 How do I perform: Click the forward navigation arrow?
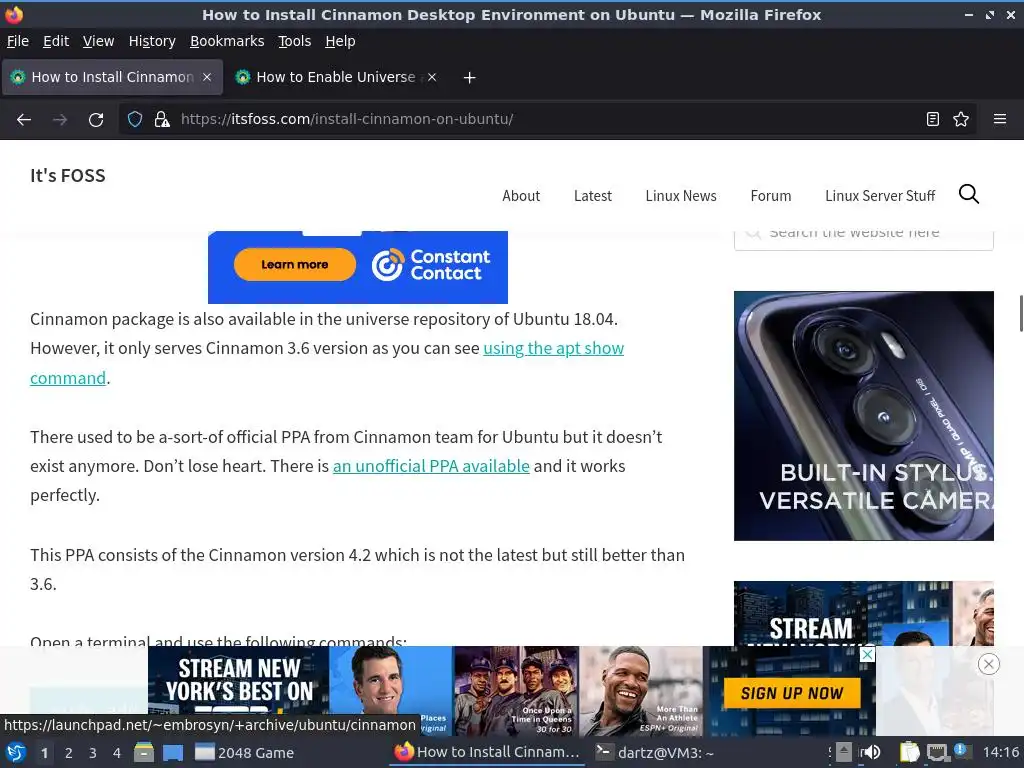[x=60, y=120]
